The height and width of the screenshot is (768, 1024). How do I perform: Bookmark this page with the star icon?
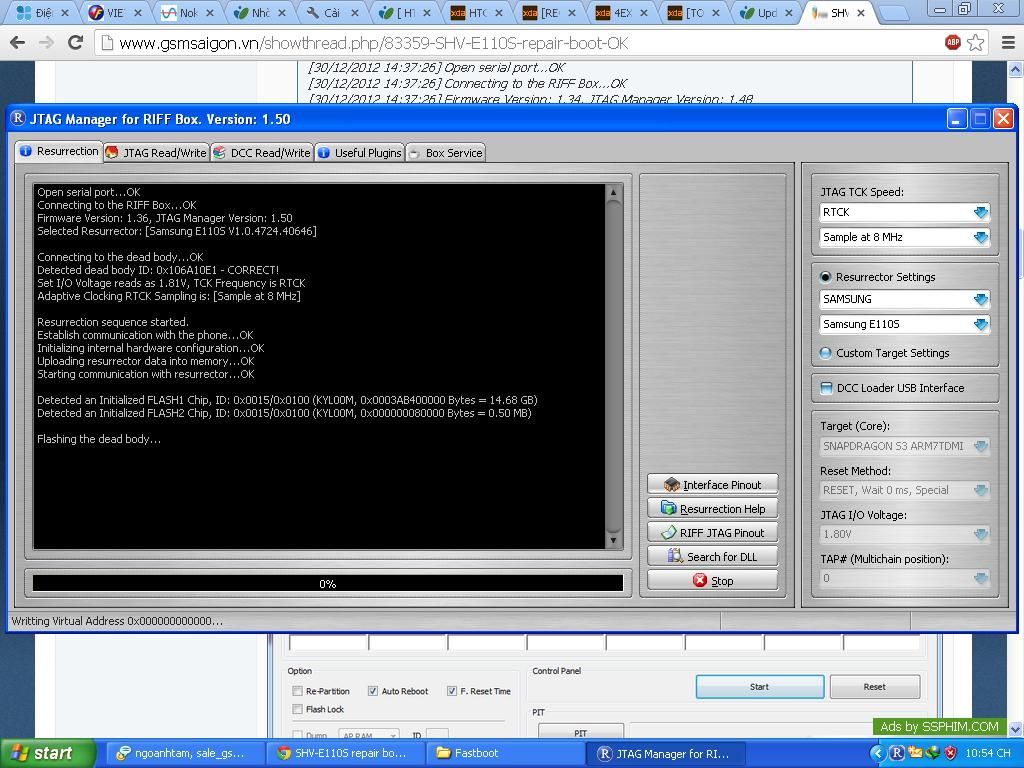[x=976, y=43]
